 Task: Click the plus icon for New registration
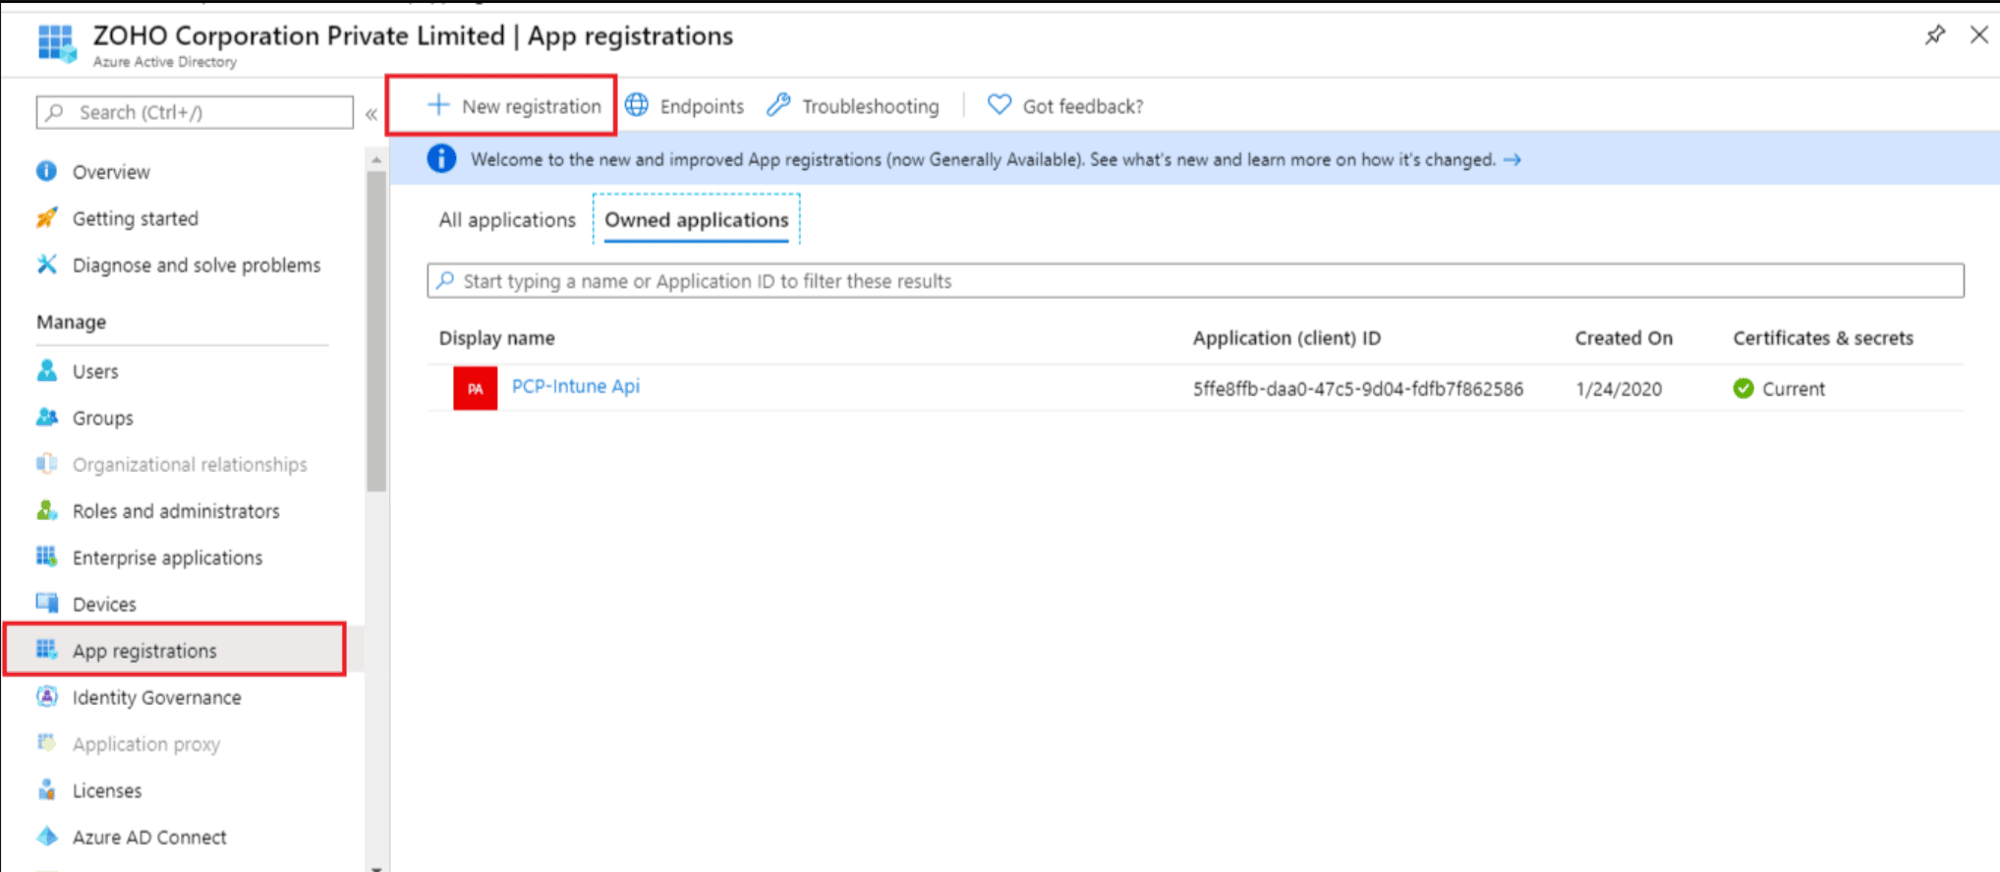(x=438, y=105)
